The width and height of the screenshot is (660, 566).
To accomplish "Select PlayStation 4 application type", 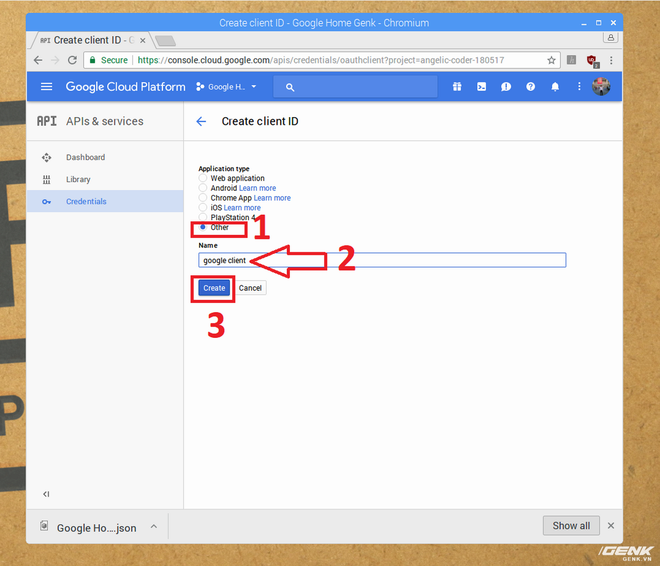I will tap(202, 217).
